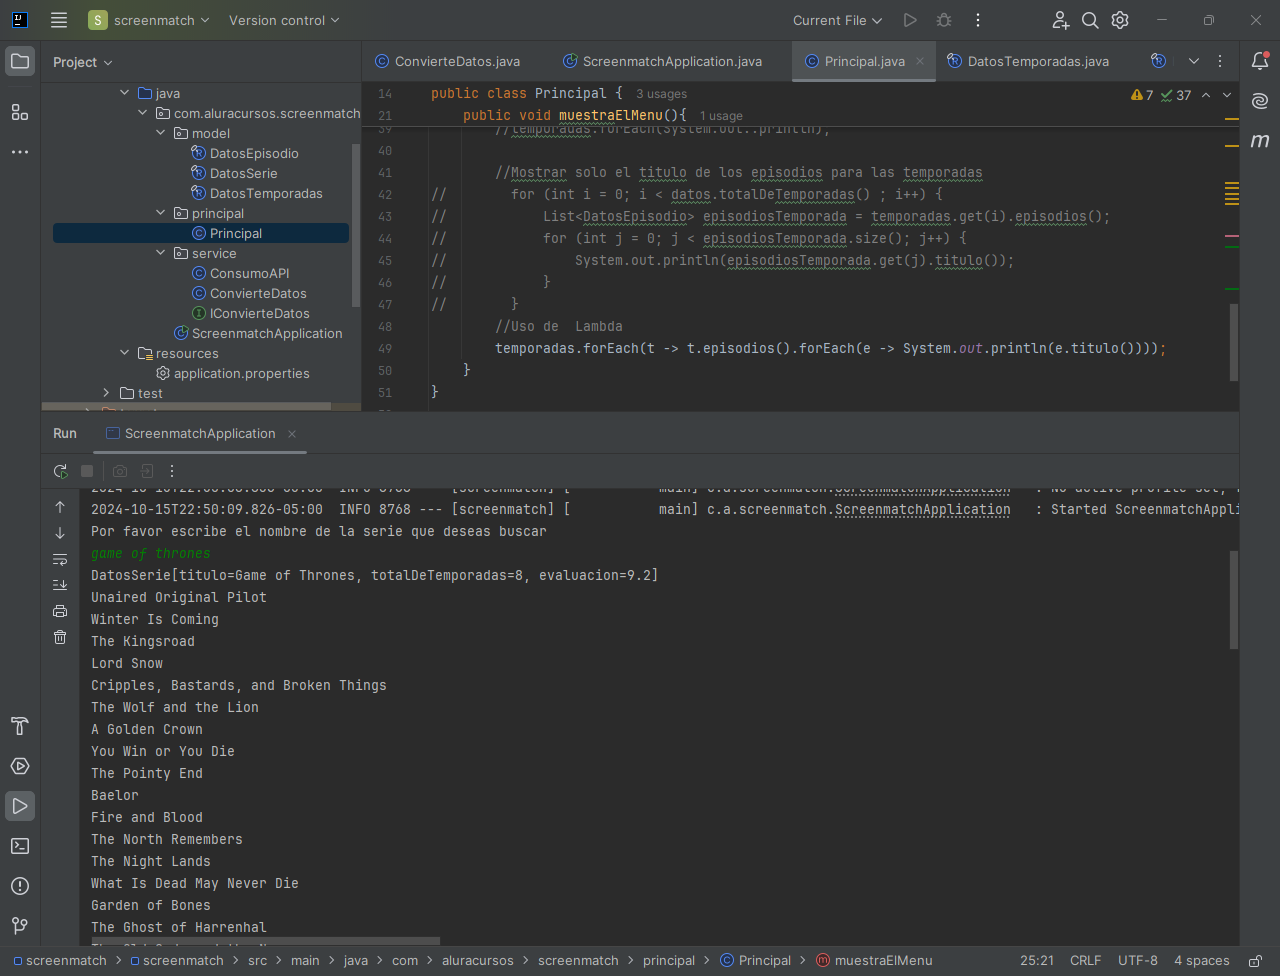Switch to ScreenmatchApplication.java editor tab
The height and width of the screenshot is (976, 1280).
tap(662, 61)
